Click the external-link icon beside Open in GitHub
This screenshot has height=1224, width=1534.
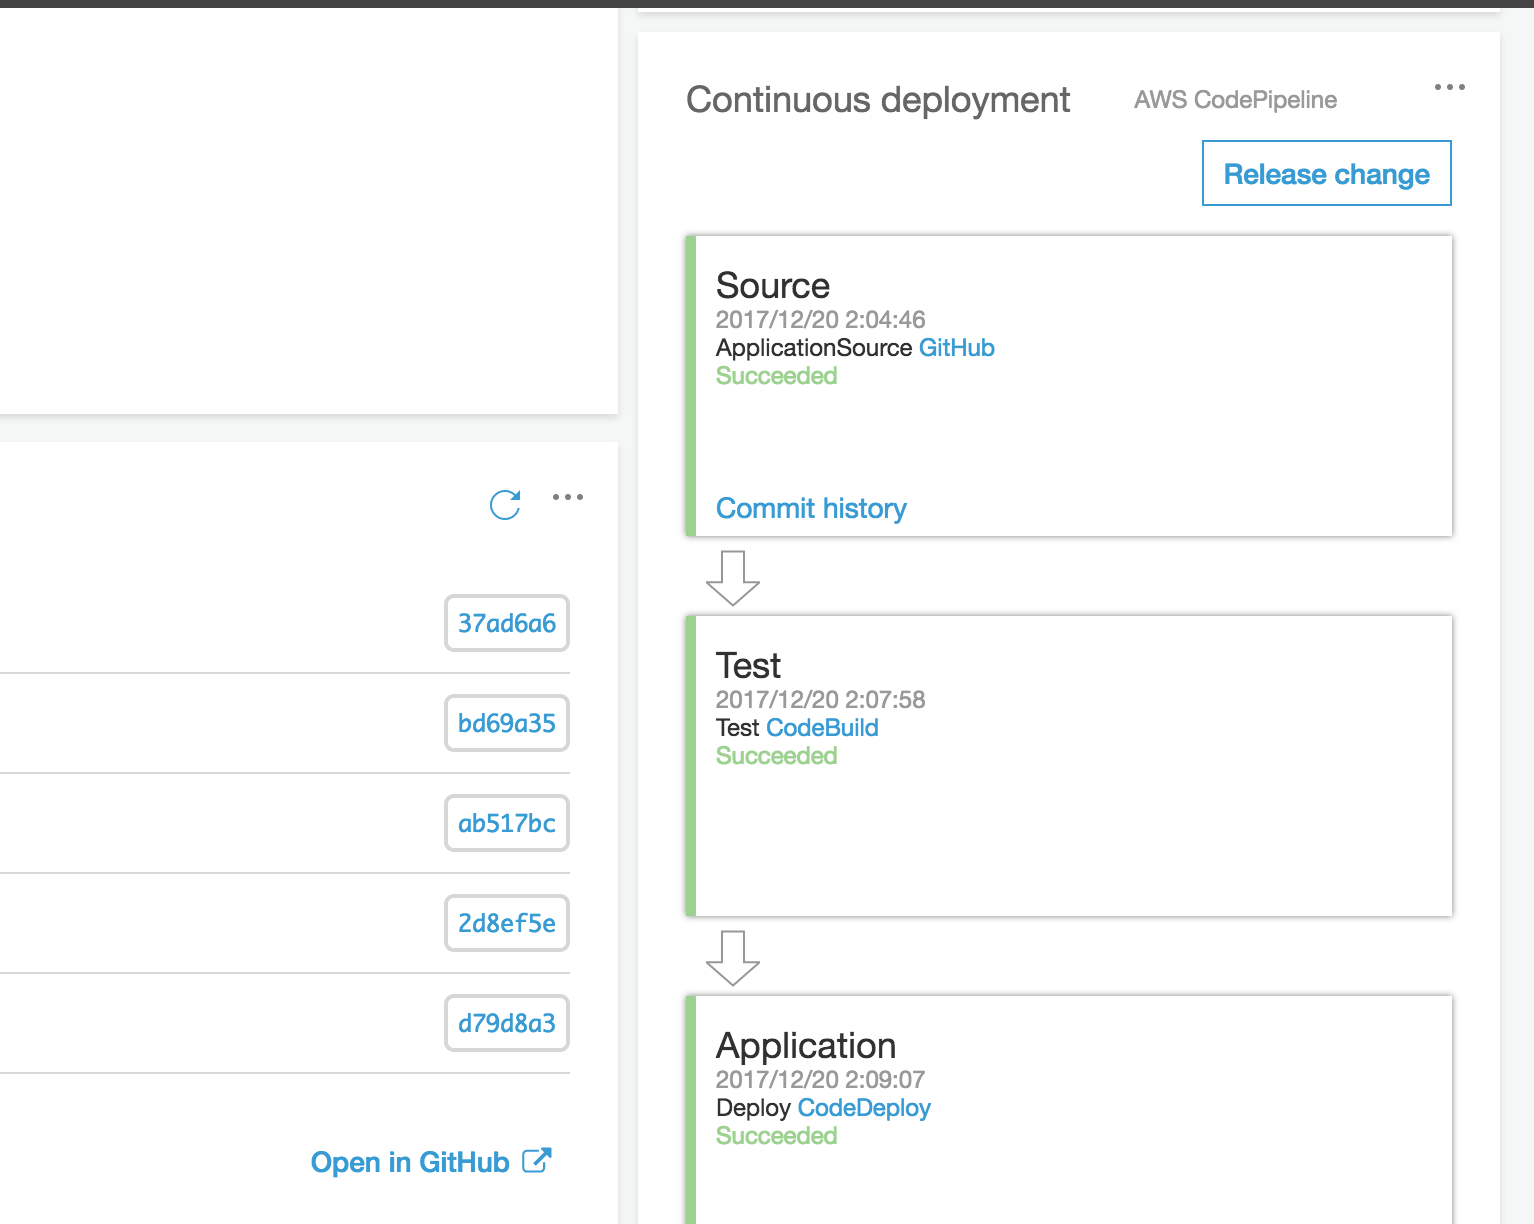coord(539,1160)
